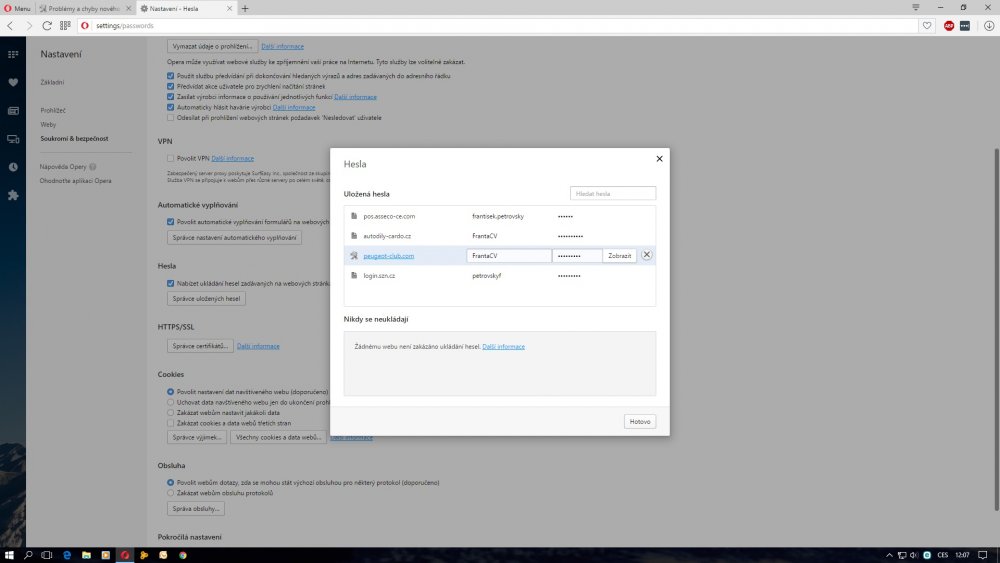Select the pos.asseco-ce.com password row
The width and height of the screenshot is (1000, 563).
click(x=499, y=216)
